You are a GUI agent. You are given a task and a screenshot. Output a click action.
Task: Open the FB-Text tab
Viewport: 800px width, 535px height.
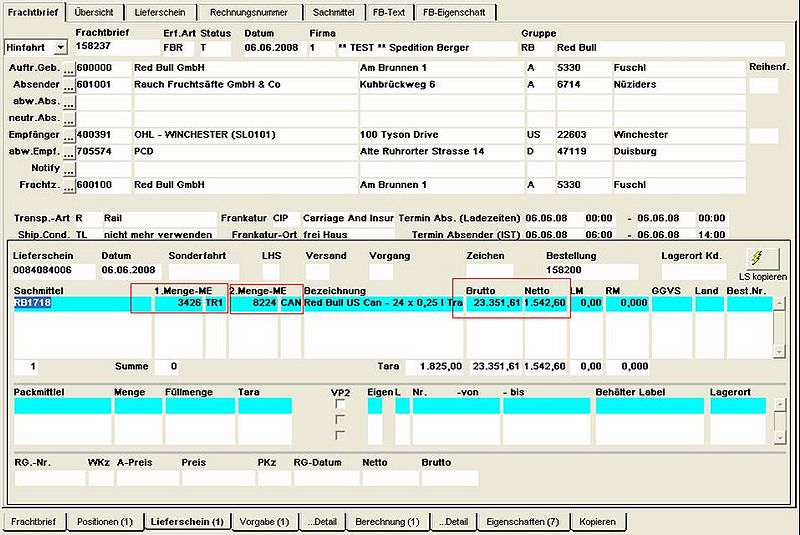[389, 12]
